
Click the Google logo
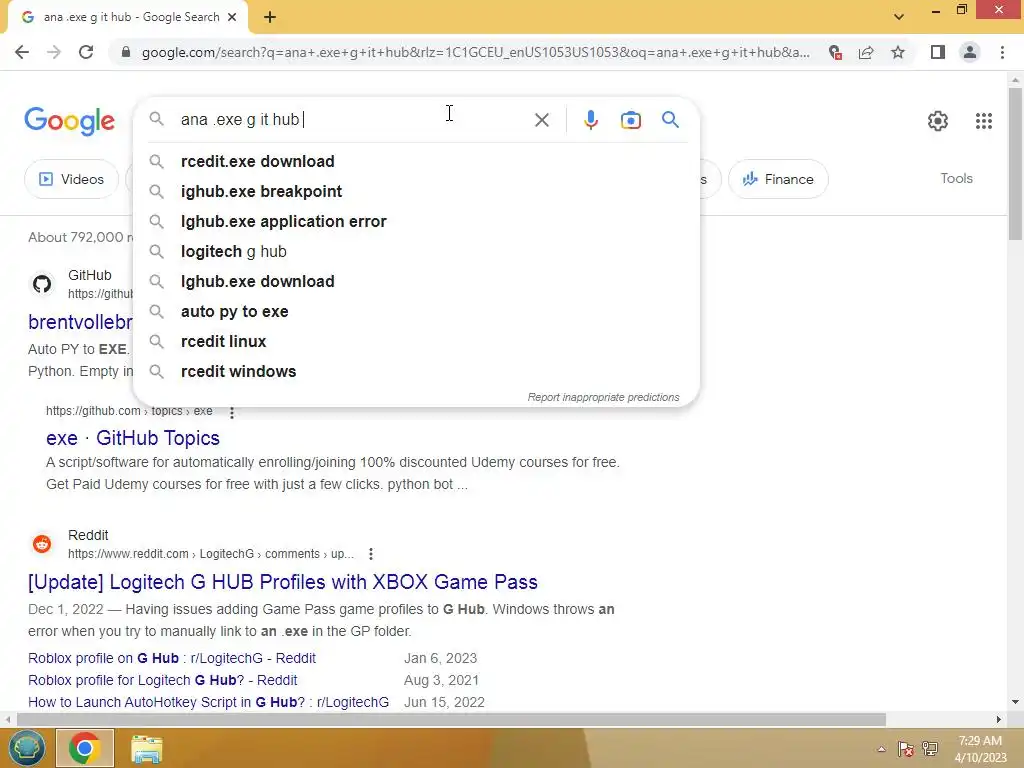pyautogui.click(x=69, y=121)
